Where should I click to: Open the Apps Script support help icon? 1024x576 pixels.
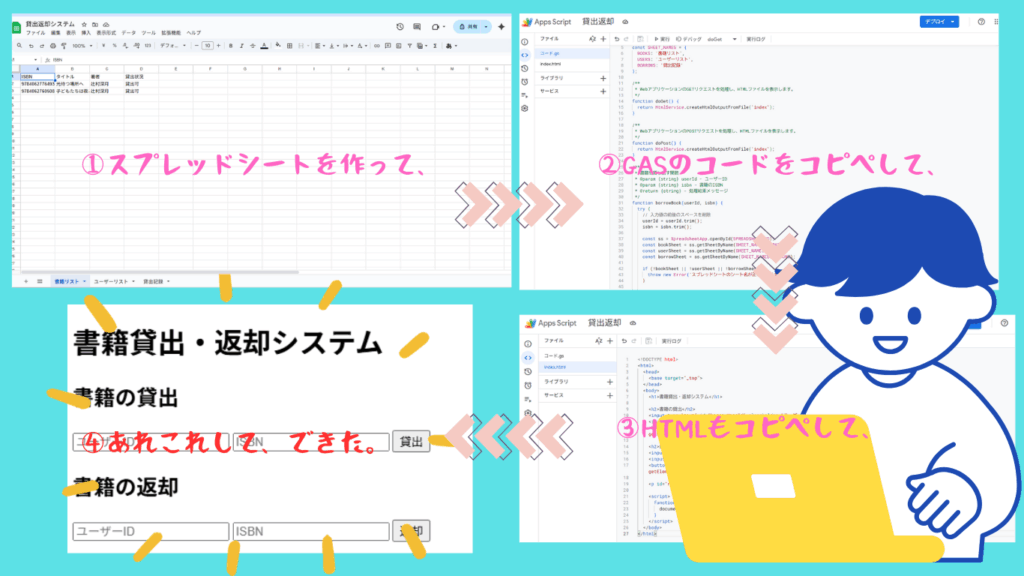981,21
